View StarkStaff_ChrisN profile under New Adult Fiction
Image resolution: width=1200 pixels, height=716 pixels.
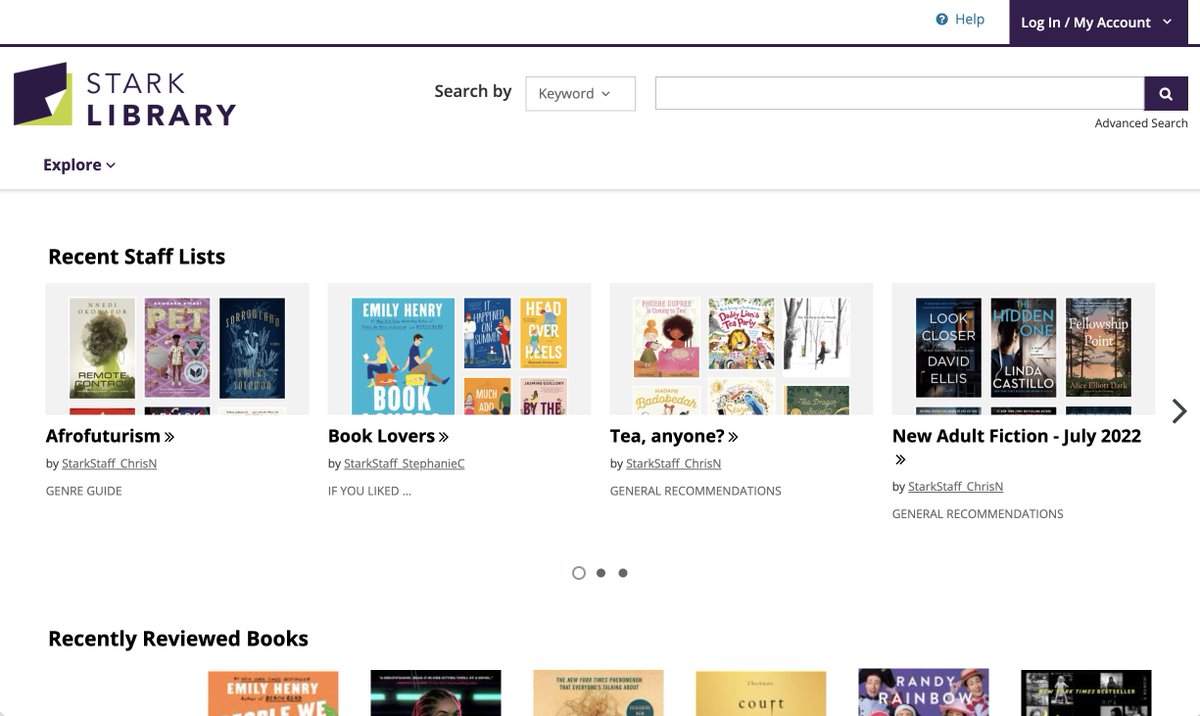click(955, 487)
